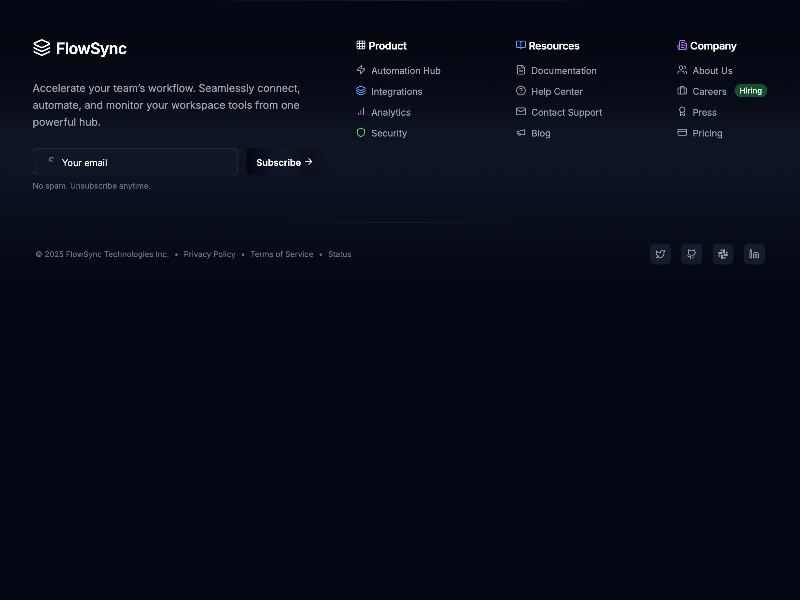The height and width of the screenshot is (600, 800).
Task: Open the Twitter social icon
Action: [x=660, y=254]
